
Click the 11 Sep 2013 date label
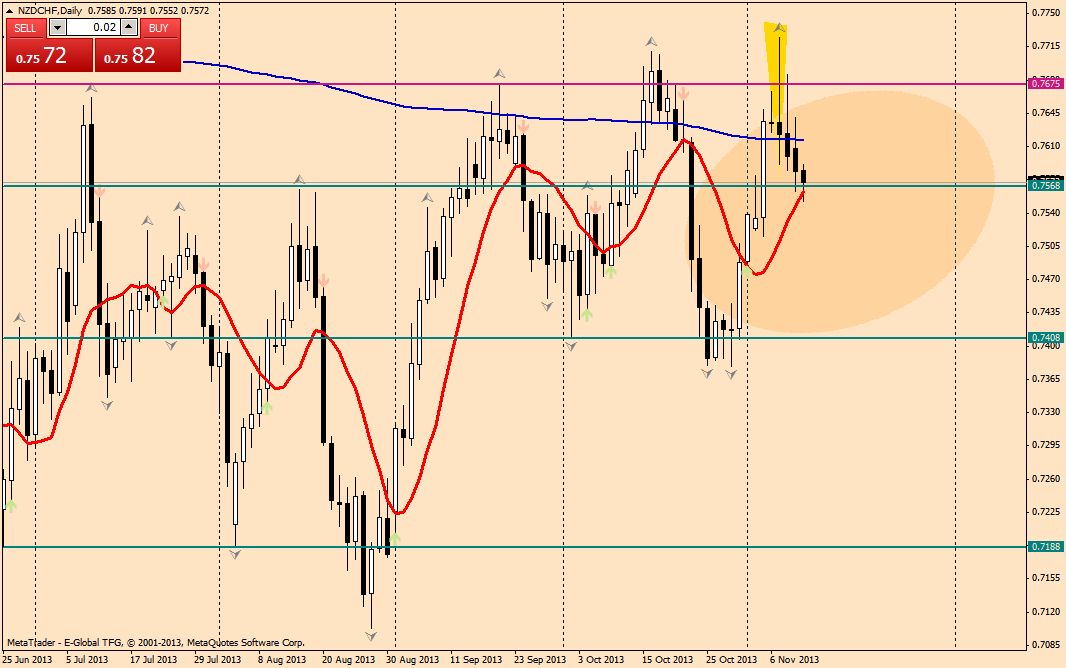476,659
